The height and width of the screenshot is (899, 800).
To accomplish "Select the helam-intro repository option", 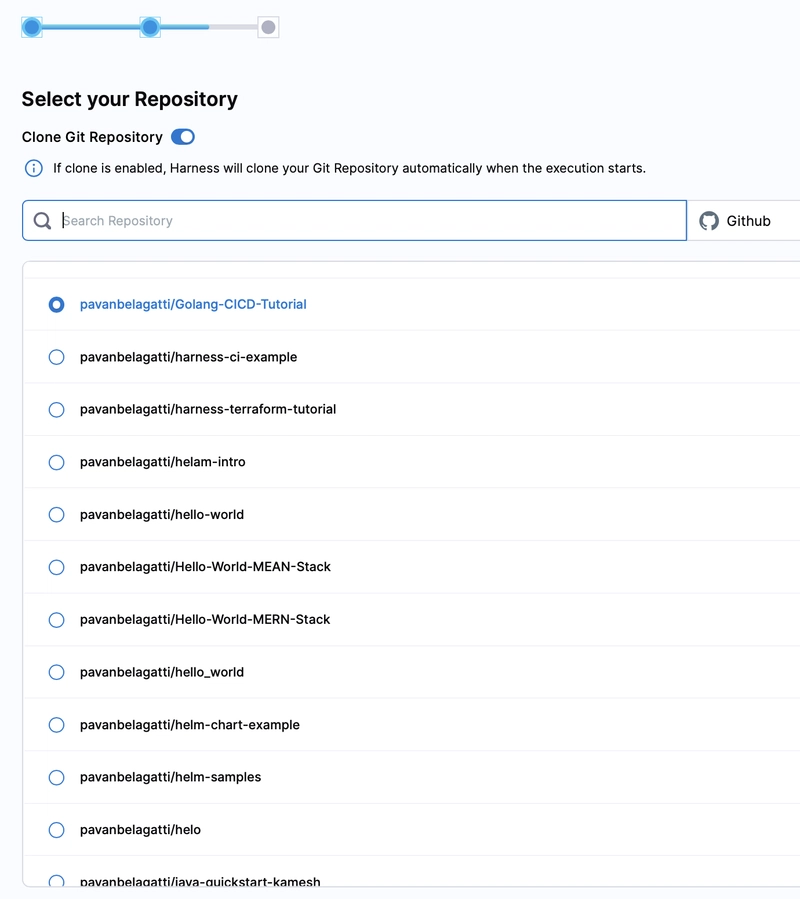I will coord(57,462).
